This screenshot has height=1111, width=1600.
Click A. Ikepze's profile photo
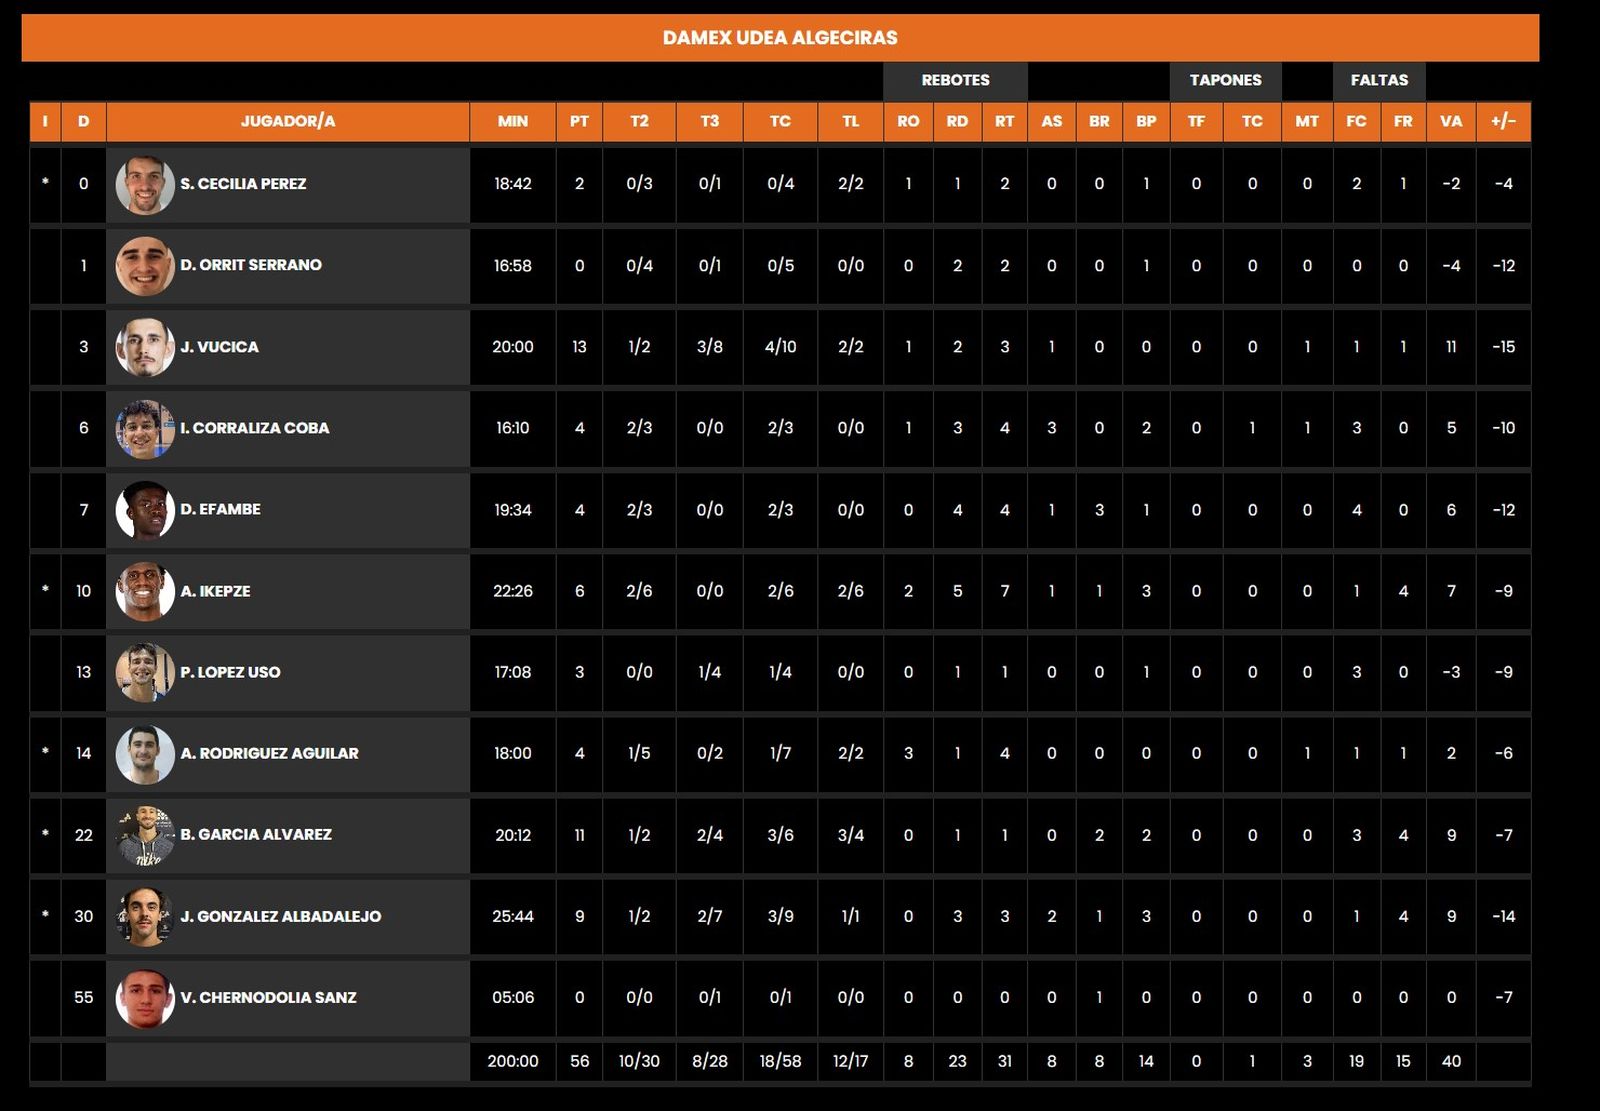(145, 591)
